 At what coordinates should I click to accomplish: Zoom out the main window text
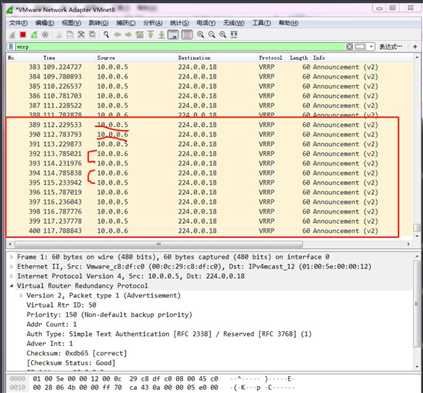212,35
